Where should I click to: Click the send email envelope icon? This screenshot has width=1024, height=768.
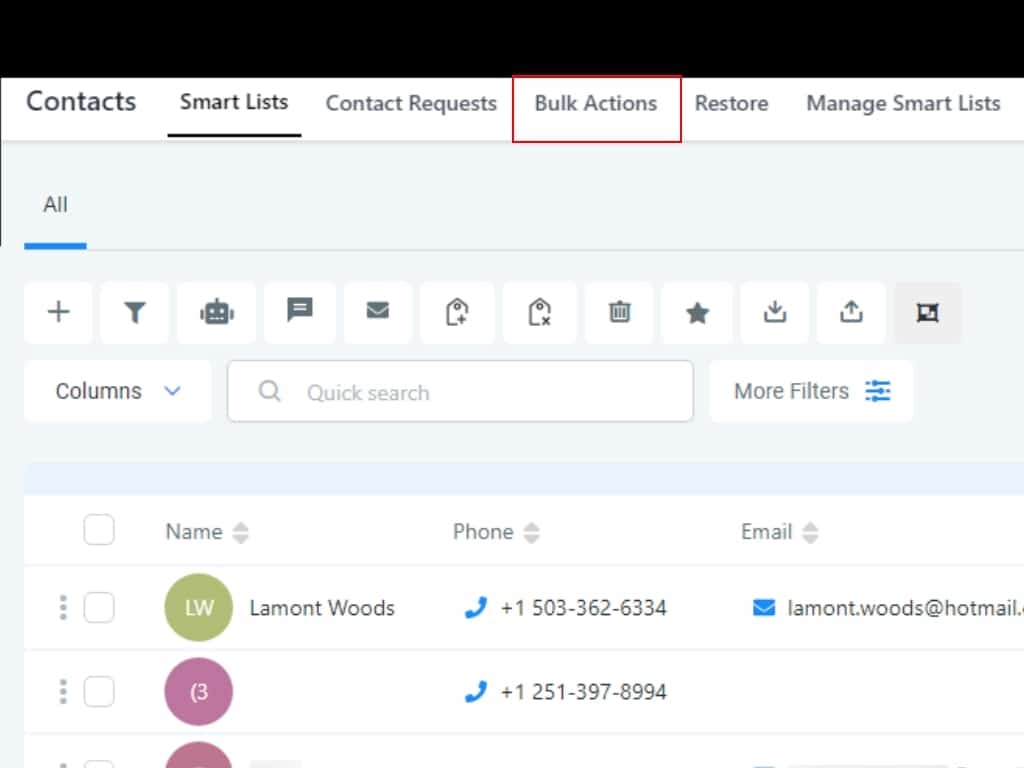[x=378, y=312]
